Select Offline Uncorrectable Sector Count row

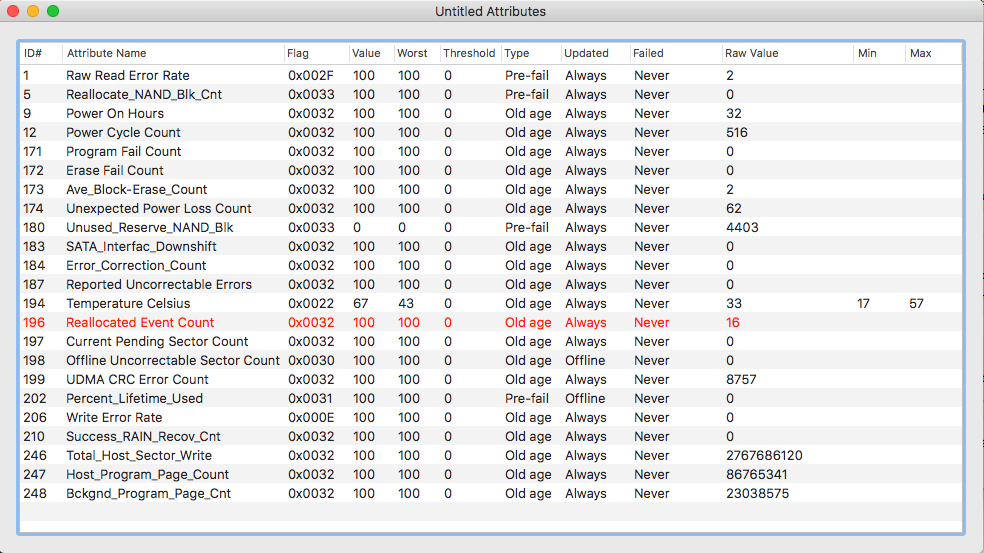491,360
